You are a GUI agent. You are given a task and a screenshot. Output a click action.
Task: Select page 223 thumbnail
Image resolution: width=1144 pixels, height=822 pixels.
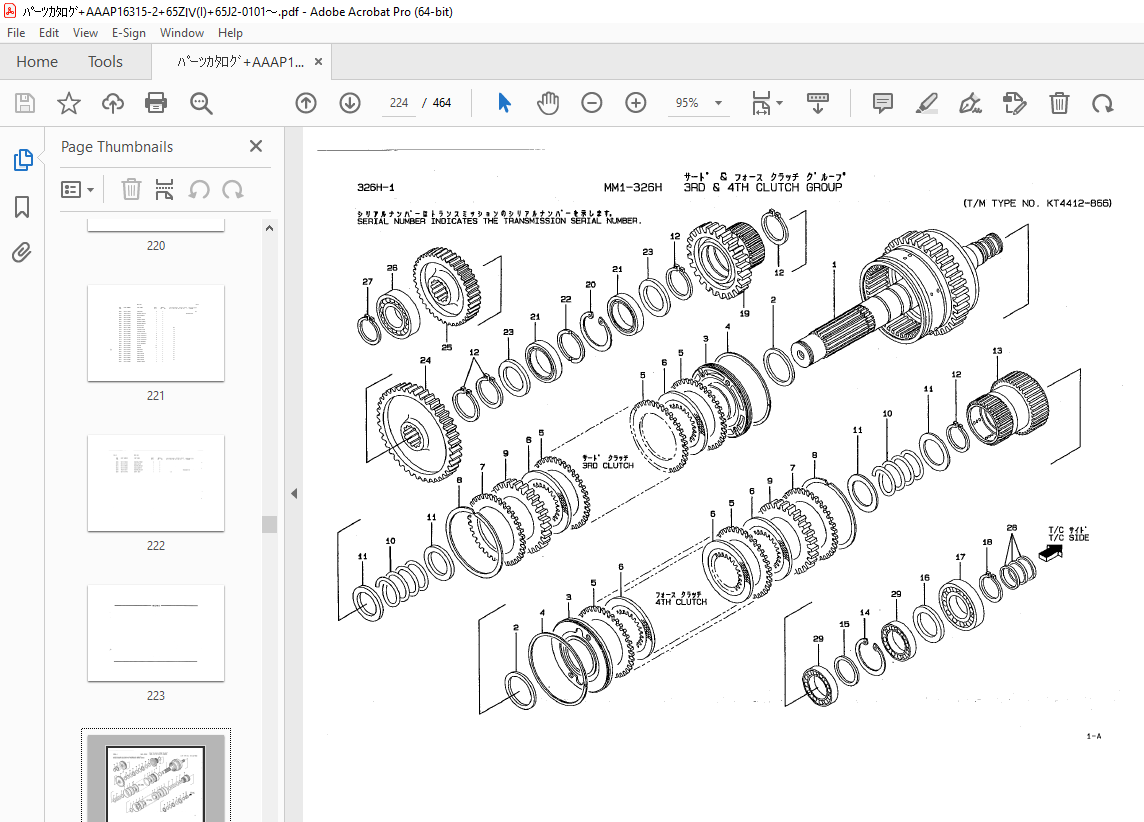point(155,633)
